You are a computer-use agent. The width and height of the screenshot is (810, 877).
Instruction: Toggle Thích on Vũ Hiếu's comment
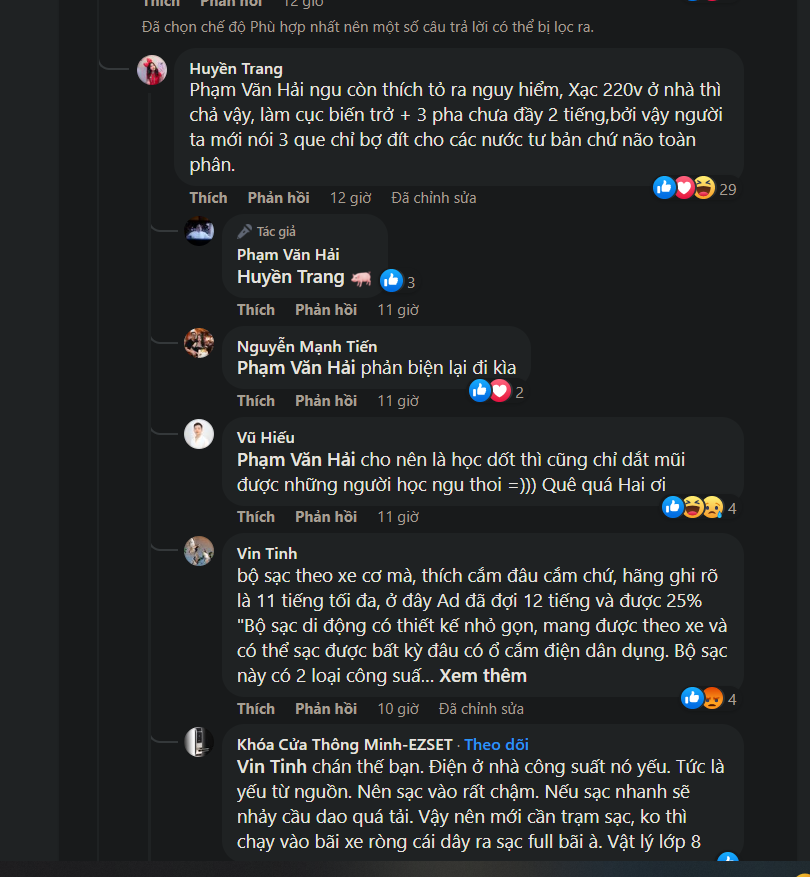(256, 517)
